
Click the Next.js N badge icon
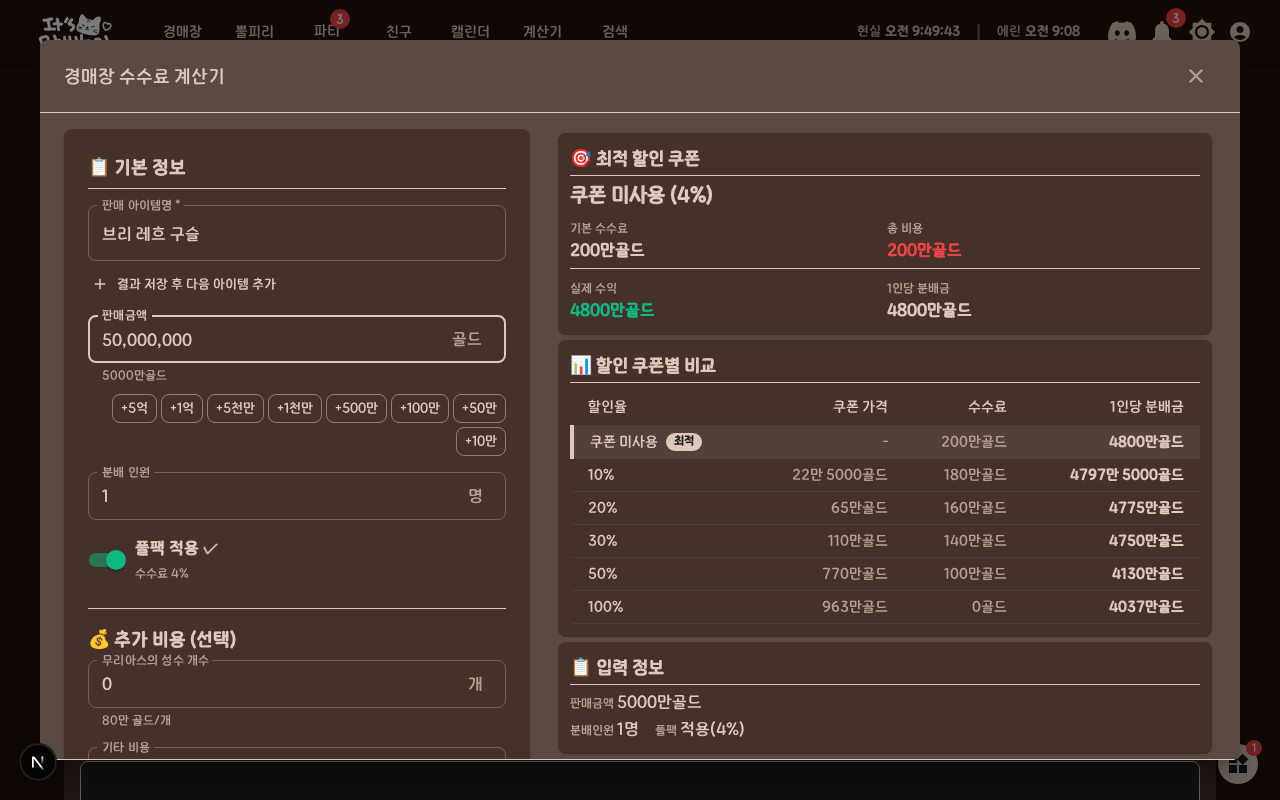(38, 762)
